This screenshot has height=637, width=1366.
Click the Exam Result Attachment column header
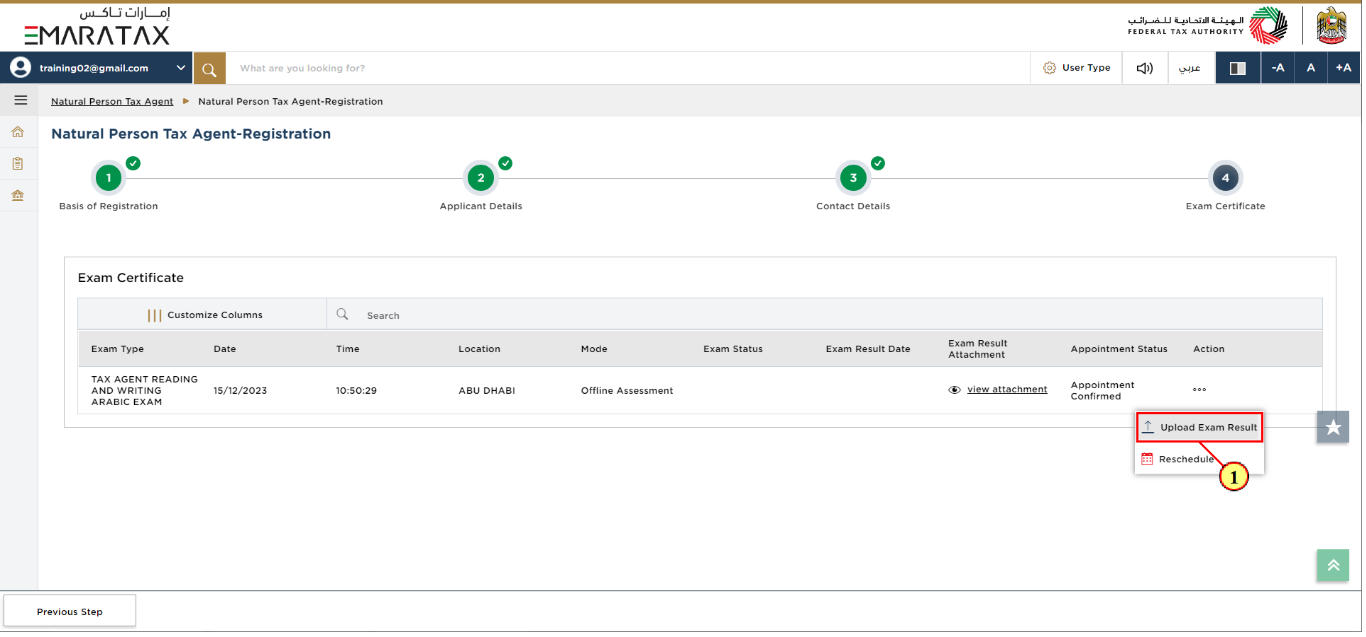978,349
